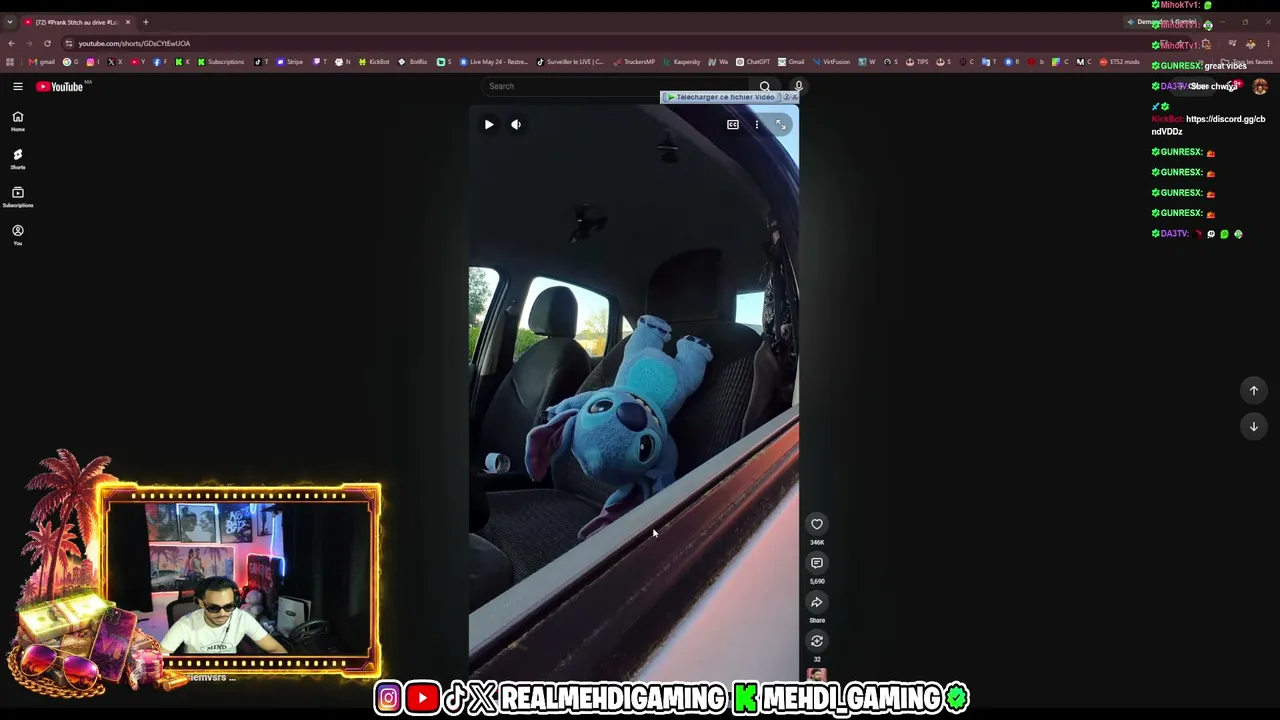Start voice search with microphone
1280x720 pixels.
click(798, 86)
